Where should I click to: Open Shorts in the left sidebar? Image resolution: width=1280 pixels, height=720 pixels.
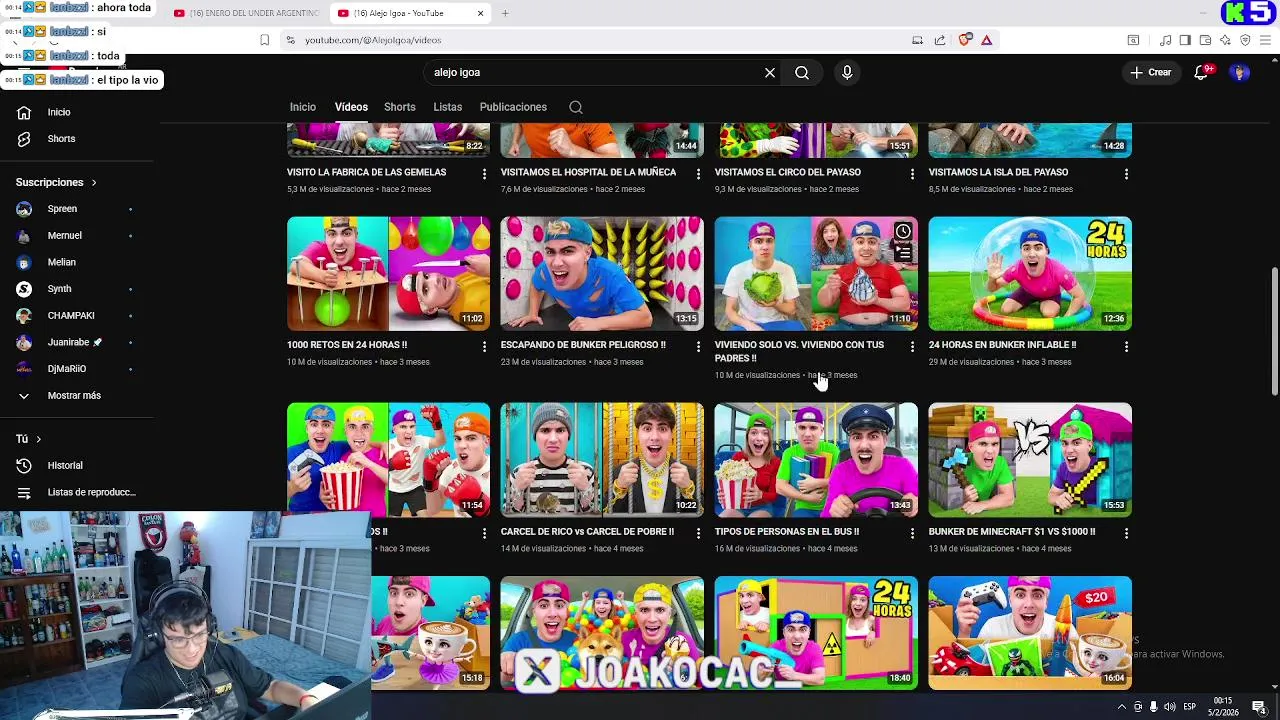[77, 139]
